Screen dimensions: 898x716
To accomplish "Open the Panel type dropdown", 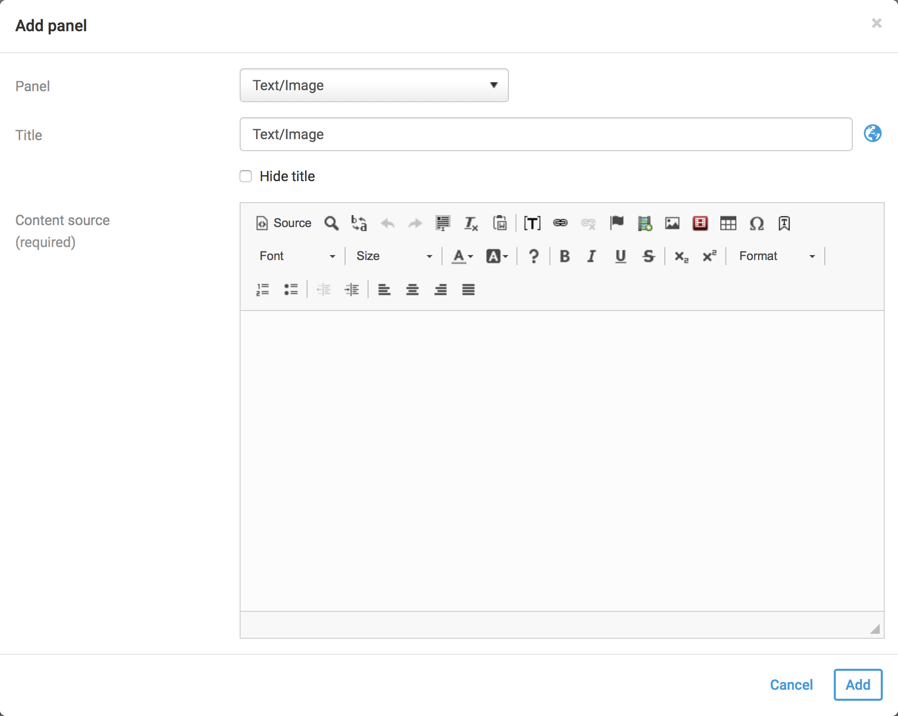I will tap(374, 85).
